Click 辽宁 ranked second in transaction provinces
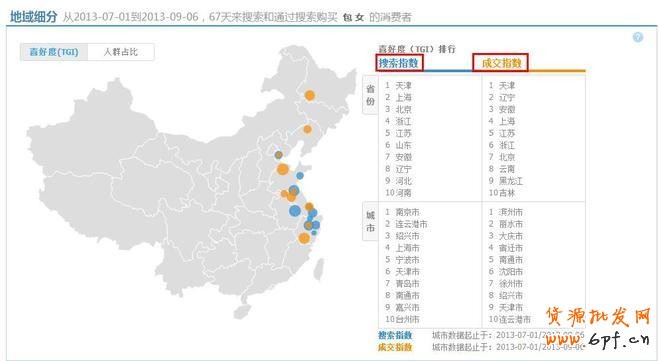The image size is (660, 361). pyautogui.click(x=507, y=98)
